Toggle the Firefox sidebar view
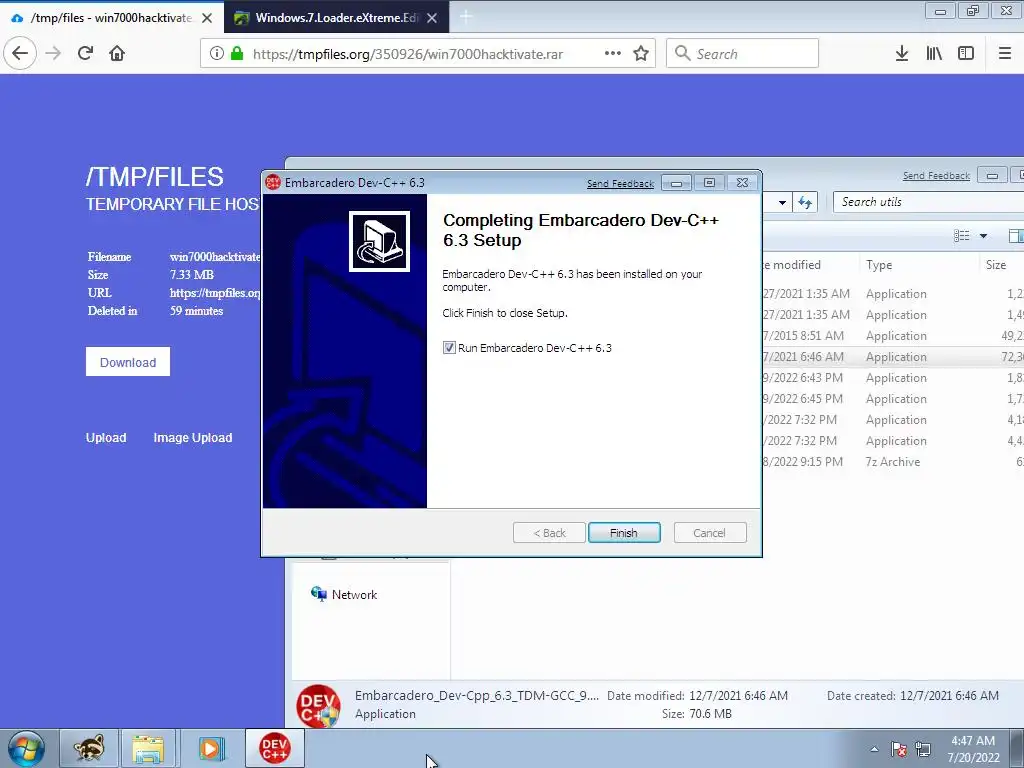The height and width of the screenshot is (768, 1024). pyautogui.click(x=966, y=54)
